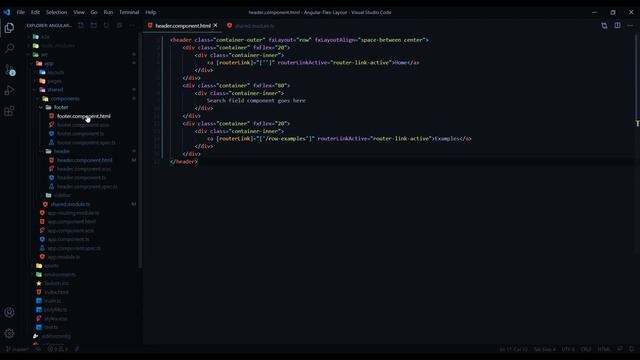Open app.module.ts file

[x=64, y=257]
